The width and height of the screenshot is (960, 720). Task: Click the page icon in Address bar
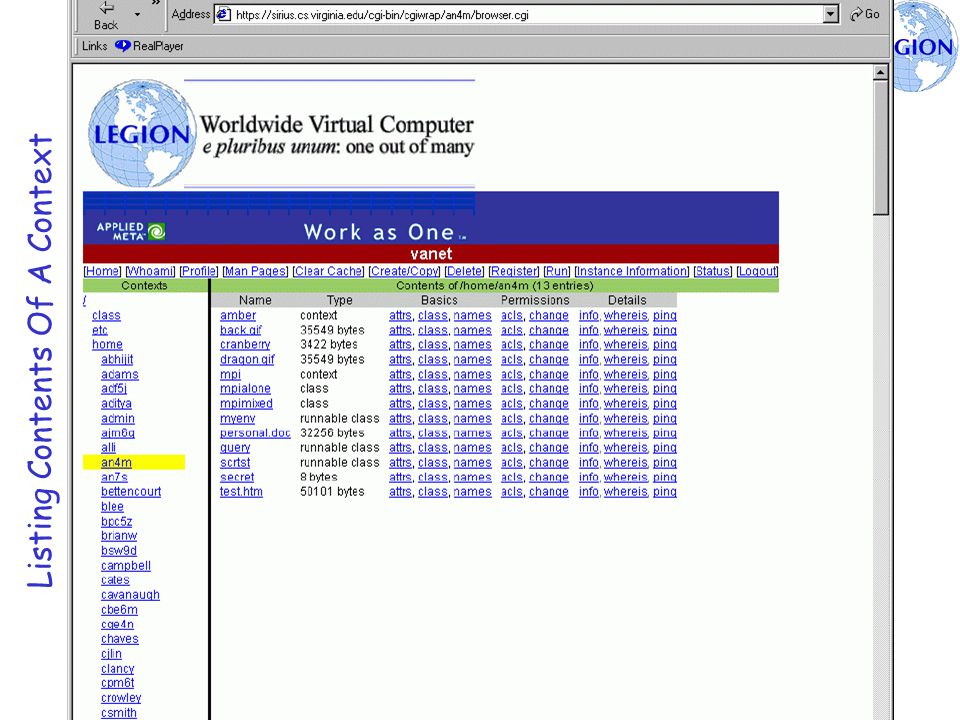(x=224, y=14)
